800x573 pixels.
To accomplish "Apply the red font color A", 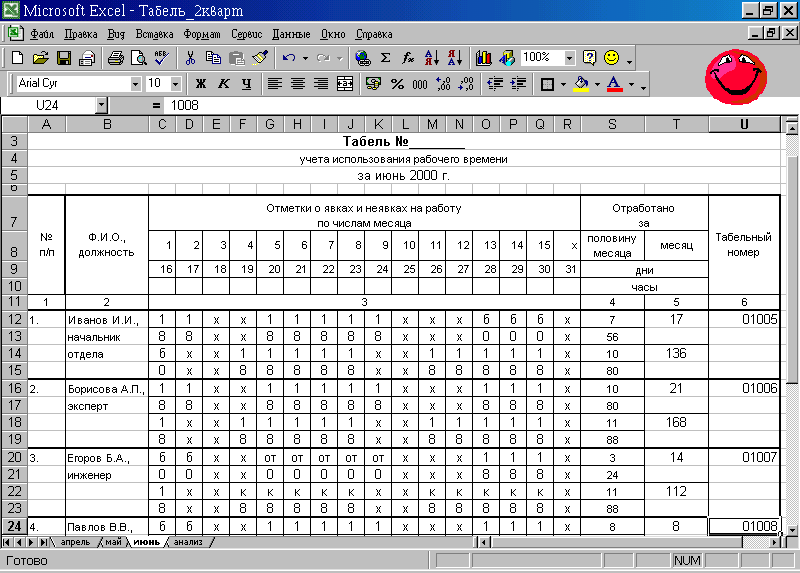I will pyautogui.click(x=614, y=84).
